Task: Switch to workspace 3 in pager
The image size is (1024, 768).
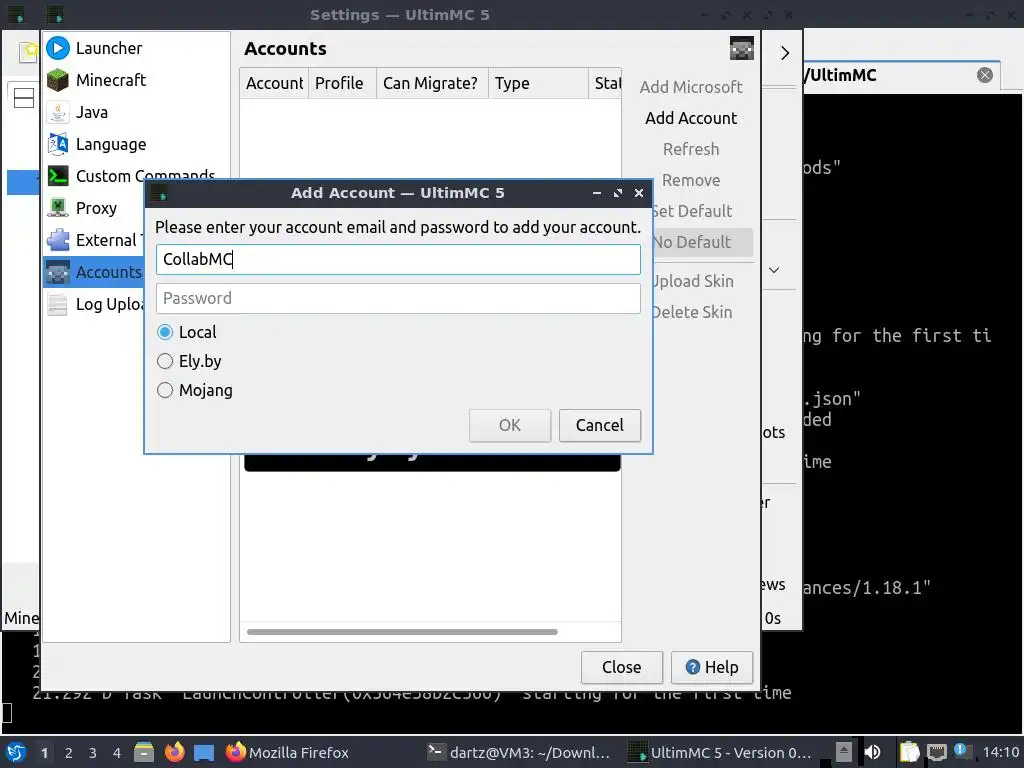Action: [93, 753]
